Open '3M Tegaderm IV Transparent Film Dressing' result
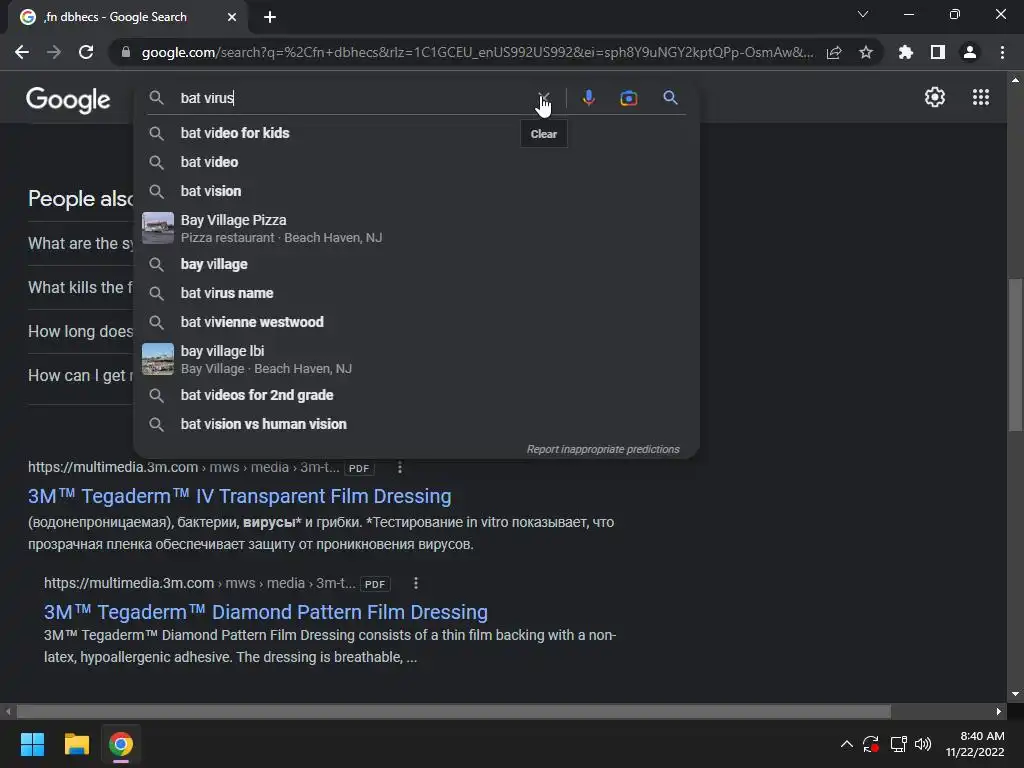Screen dimensions: 1024x768 [240, 496]
